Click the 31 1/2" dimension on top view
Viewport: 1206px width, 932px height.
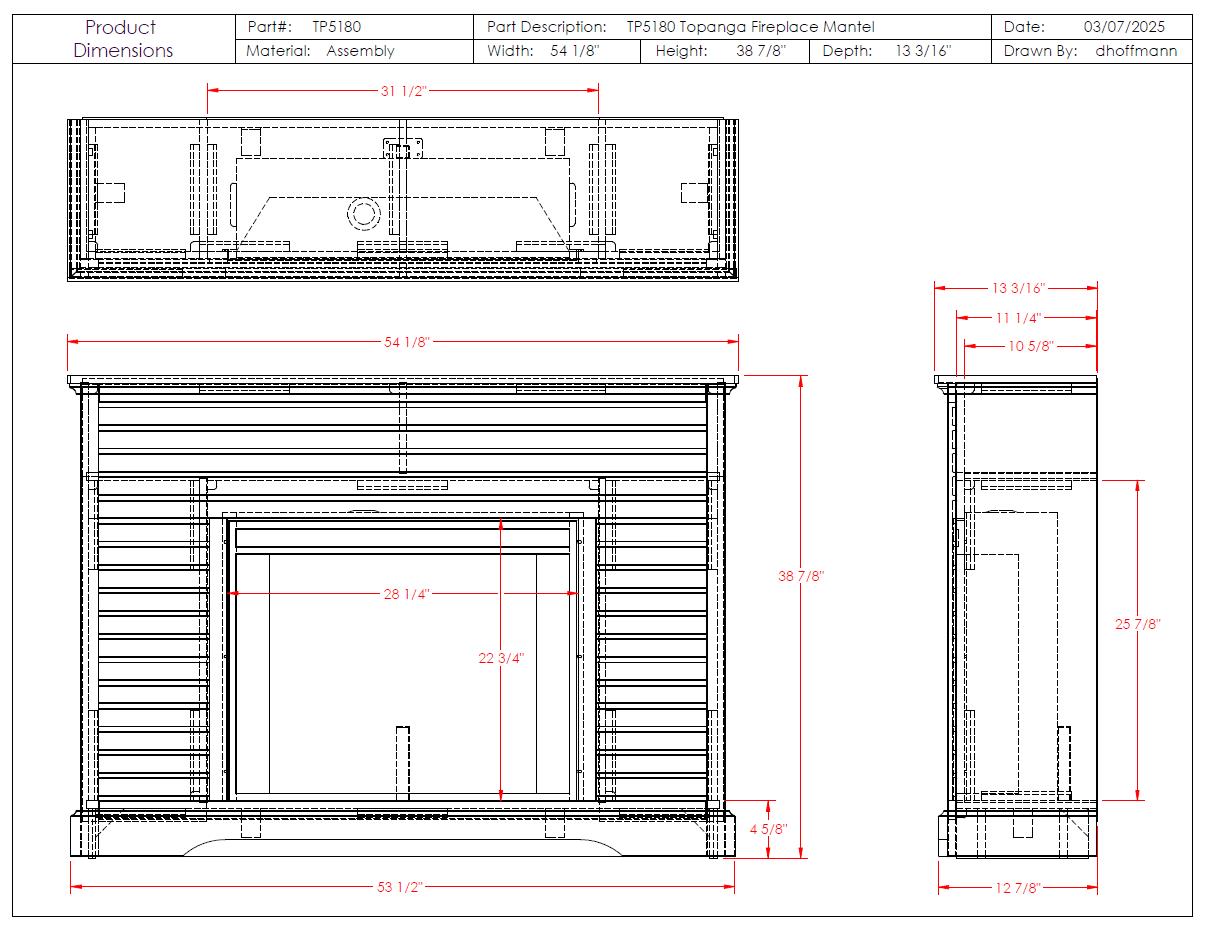pos(403,91)
